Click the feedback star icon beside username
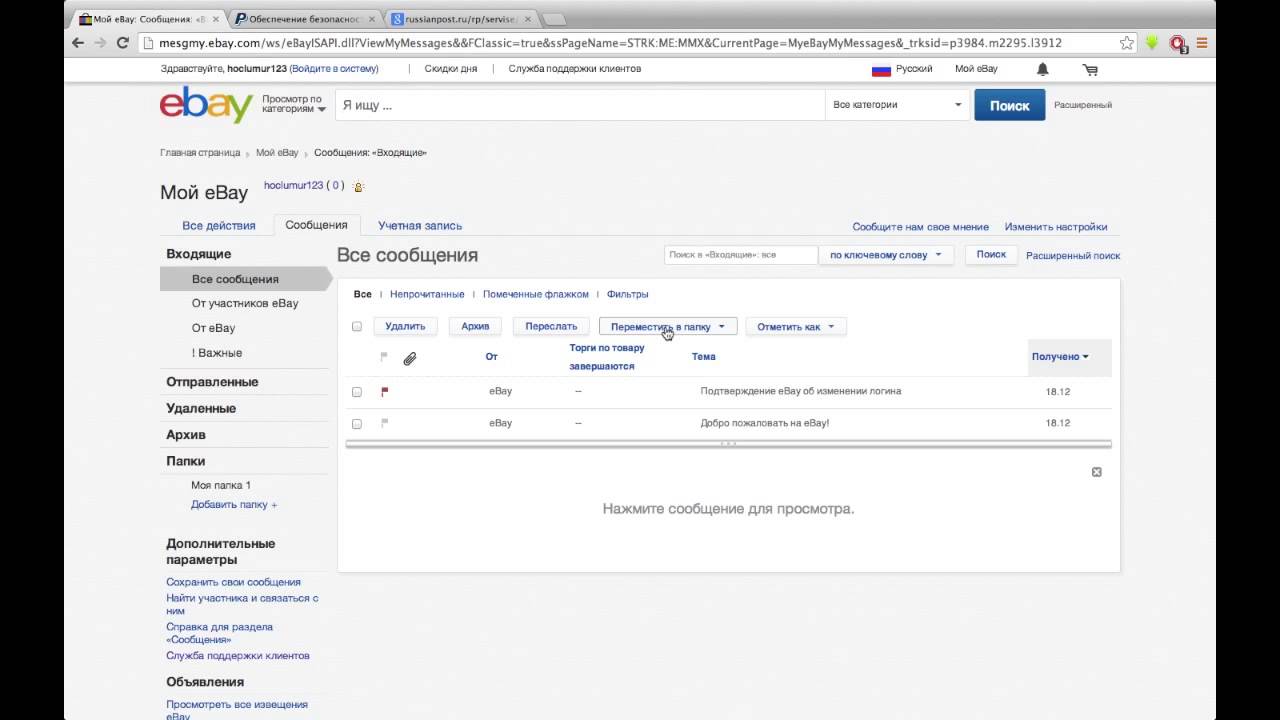Image resolution: width=1280 pixels, height=720 pixels. click(x=359, y=186)
